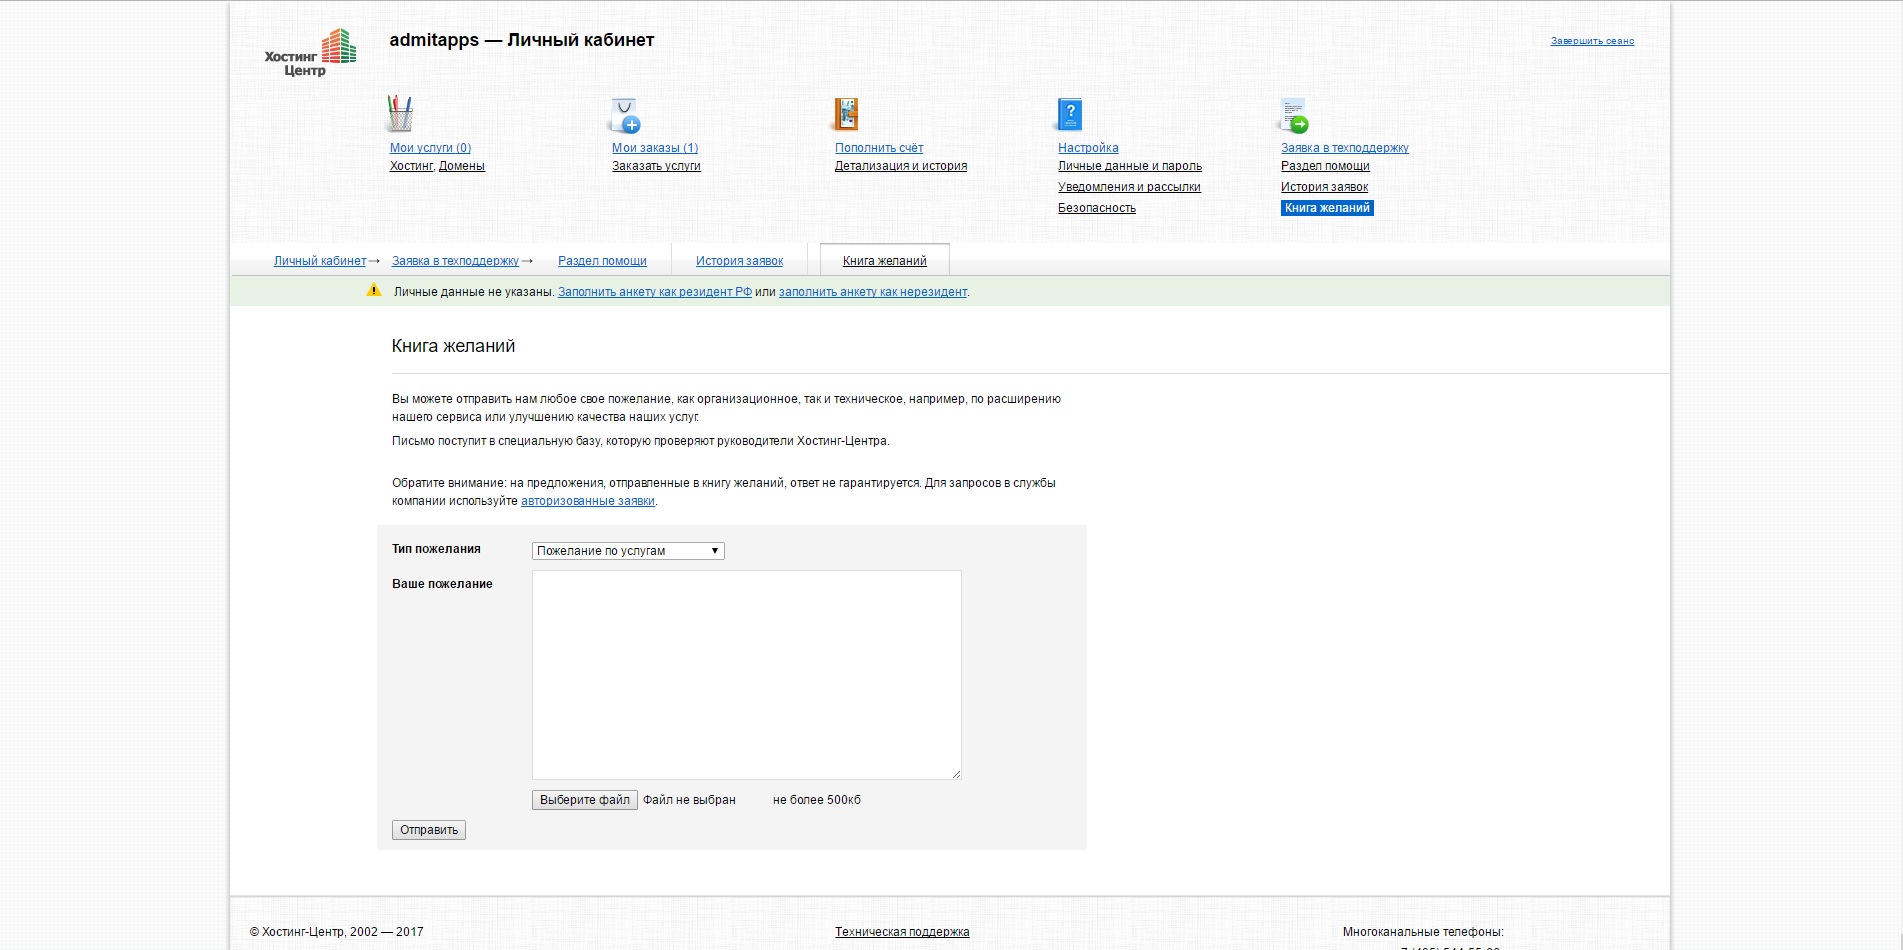Click the Выберите файл button
1903x950 pixels.
coord(585,800)
